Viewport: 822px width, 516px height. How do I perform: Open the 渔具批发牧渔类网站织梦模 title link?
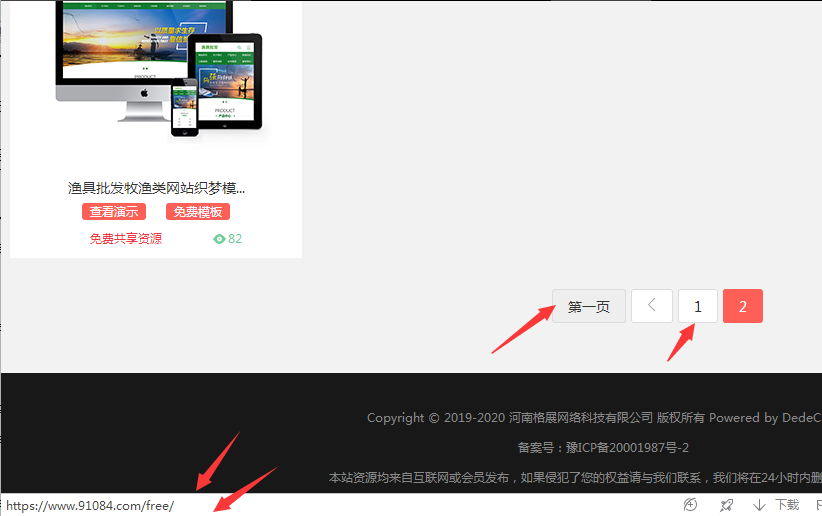pyautogui.click(x=156, y=188)
